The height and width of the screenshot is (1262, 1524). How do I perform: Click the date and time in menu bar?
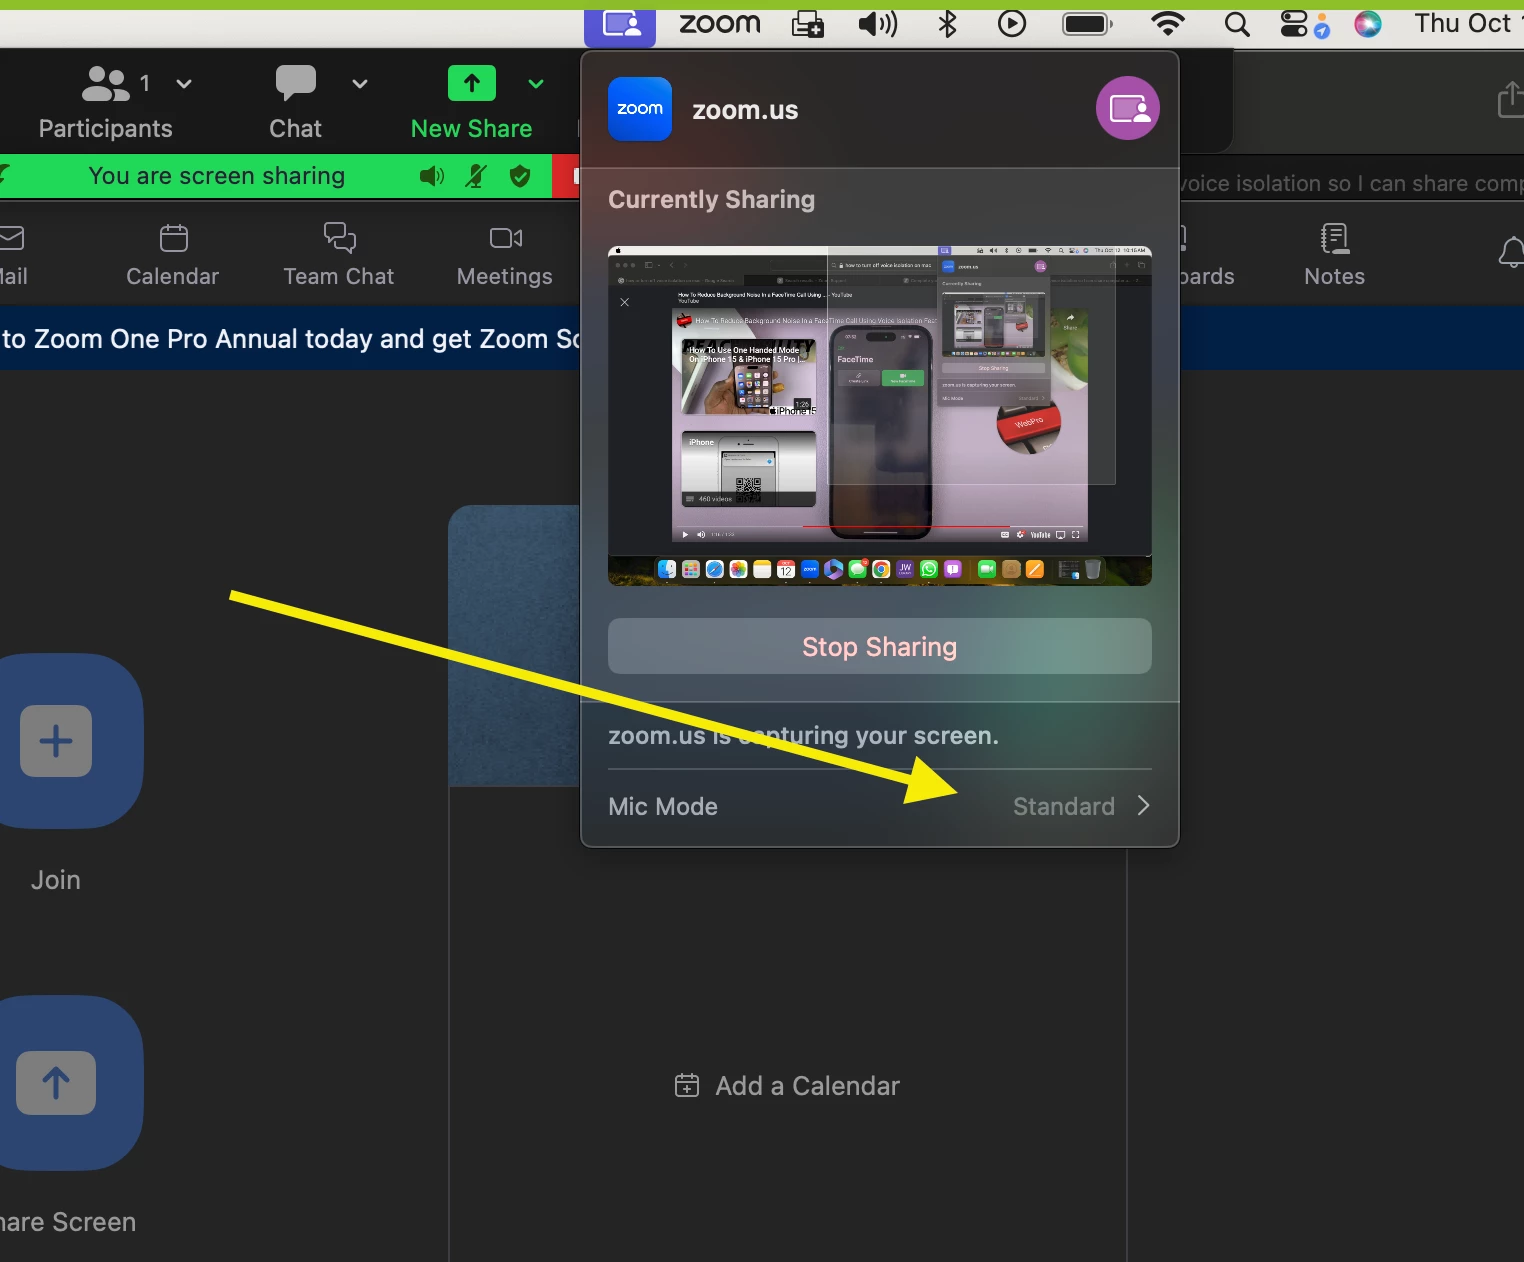[x=1468, y=23]
